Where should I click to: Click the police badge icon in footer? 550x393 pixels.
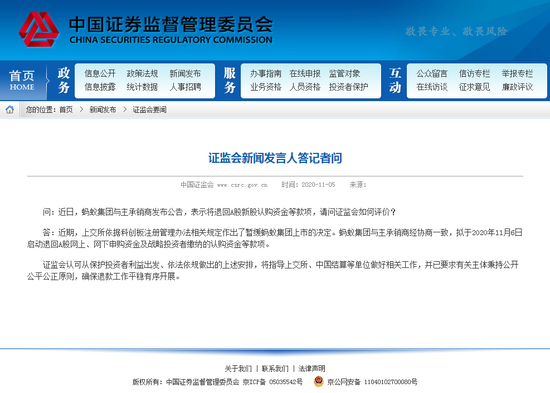[x=318, y=381]
